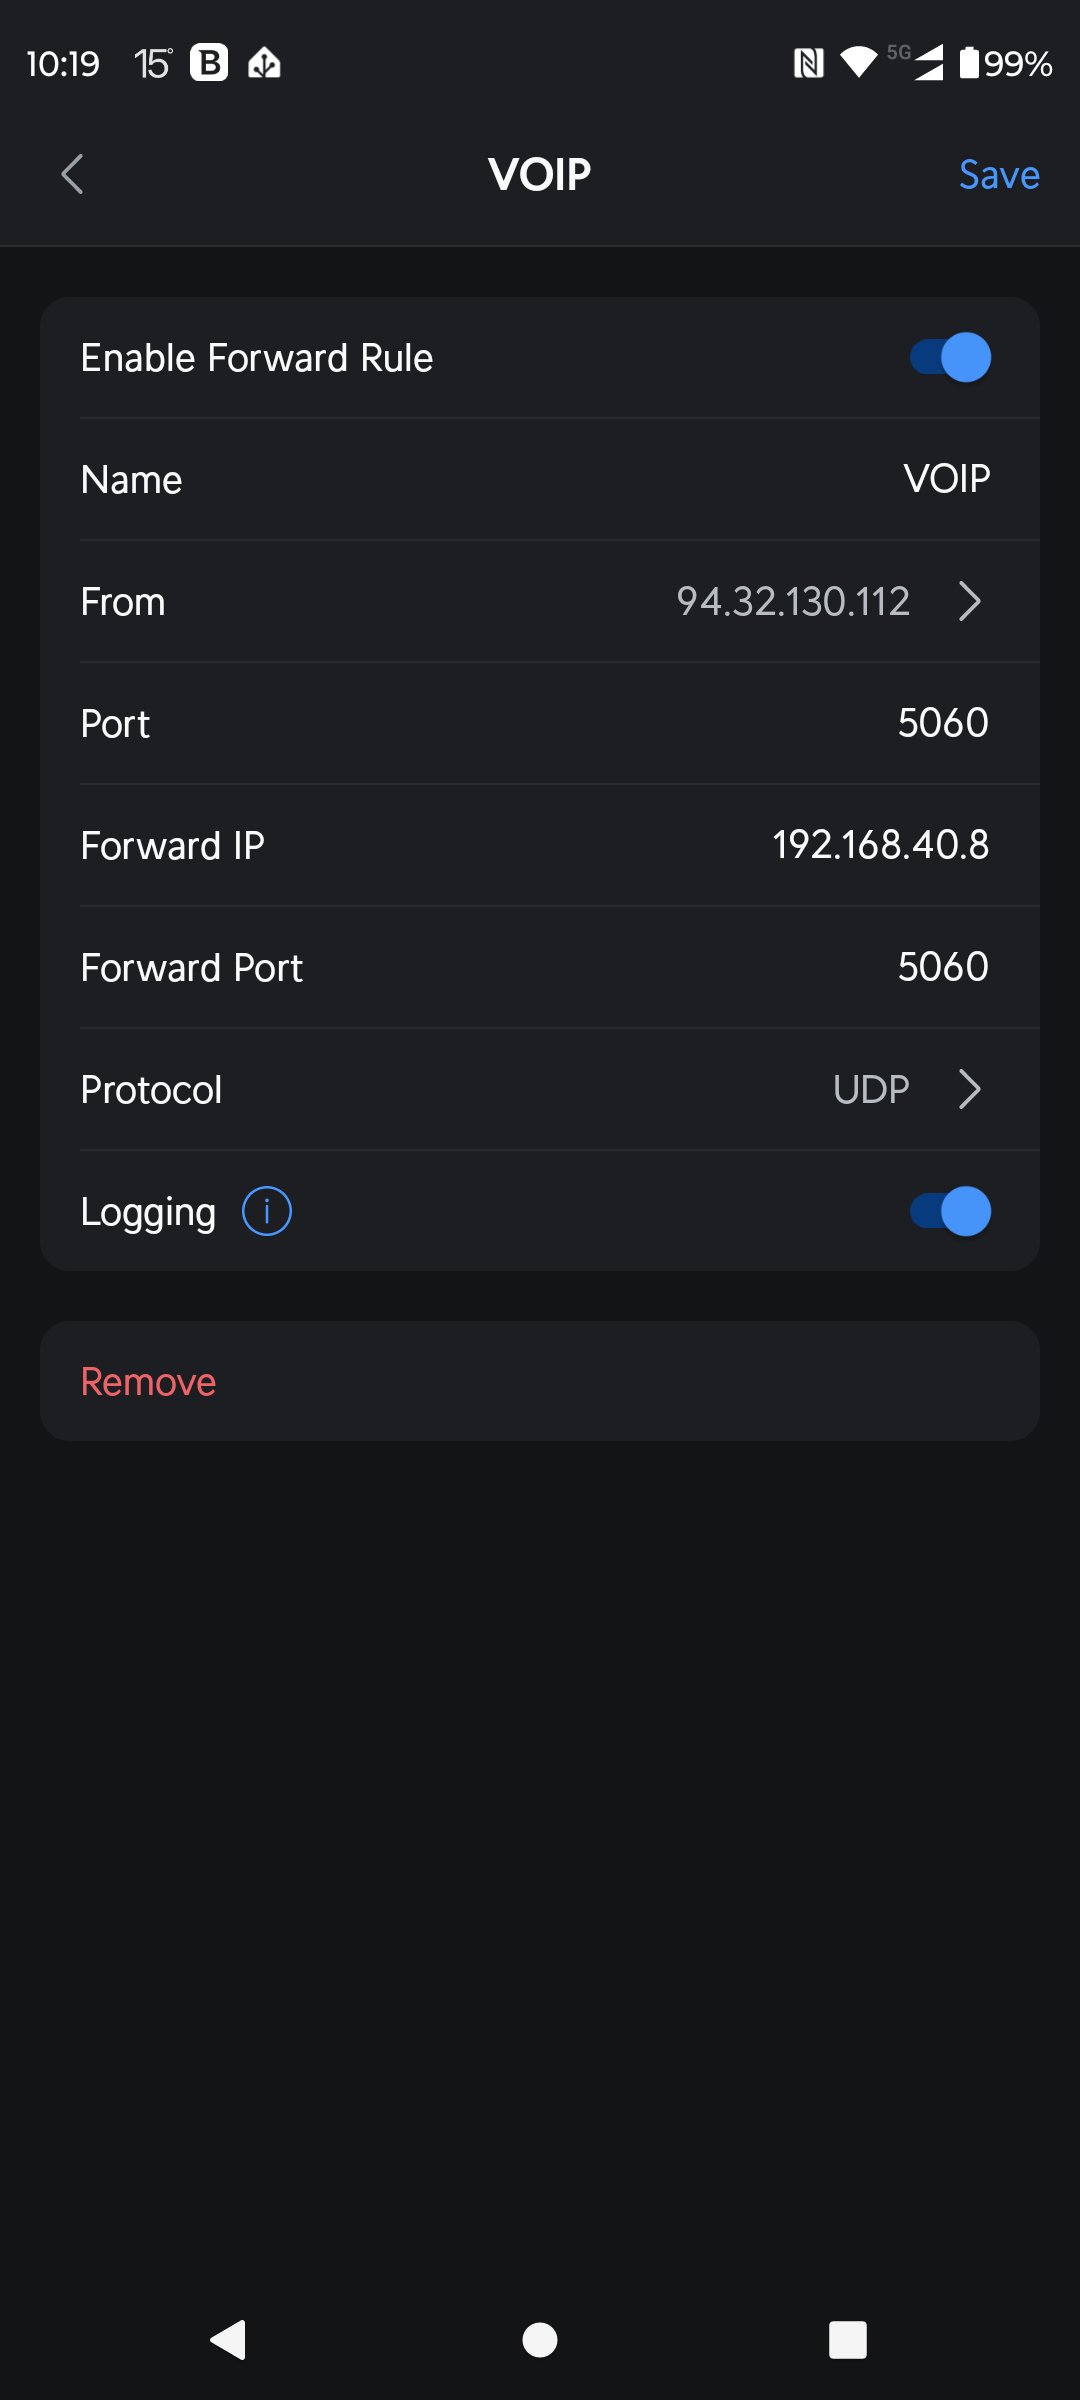Screen dimensions: 1080x2400
Task: Remove this forward rule
Action: [149, 1381]
